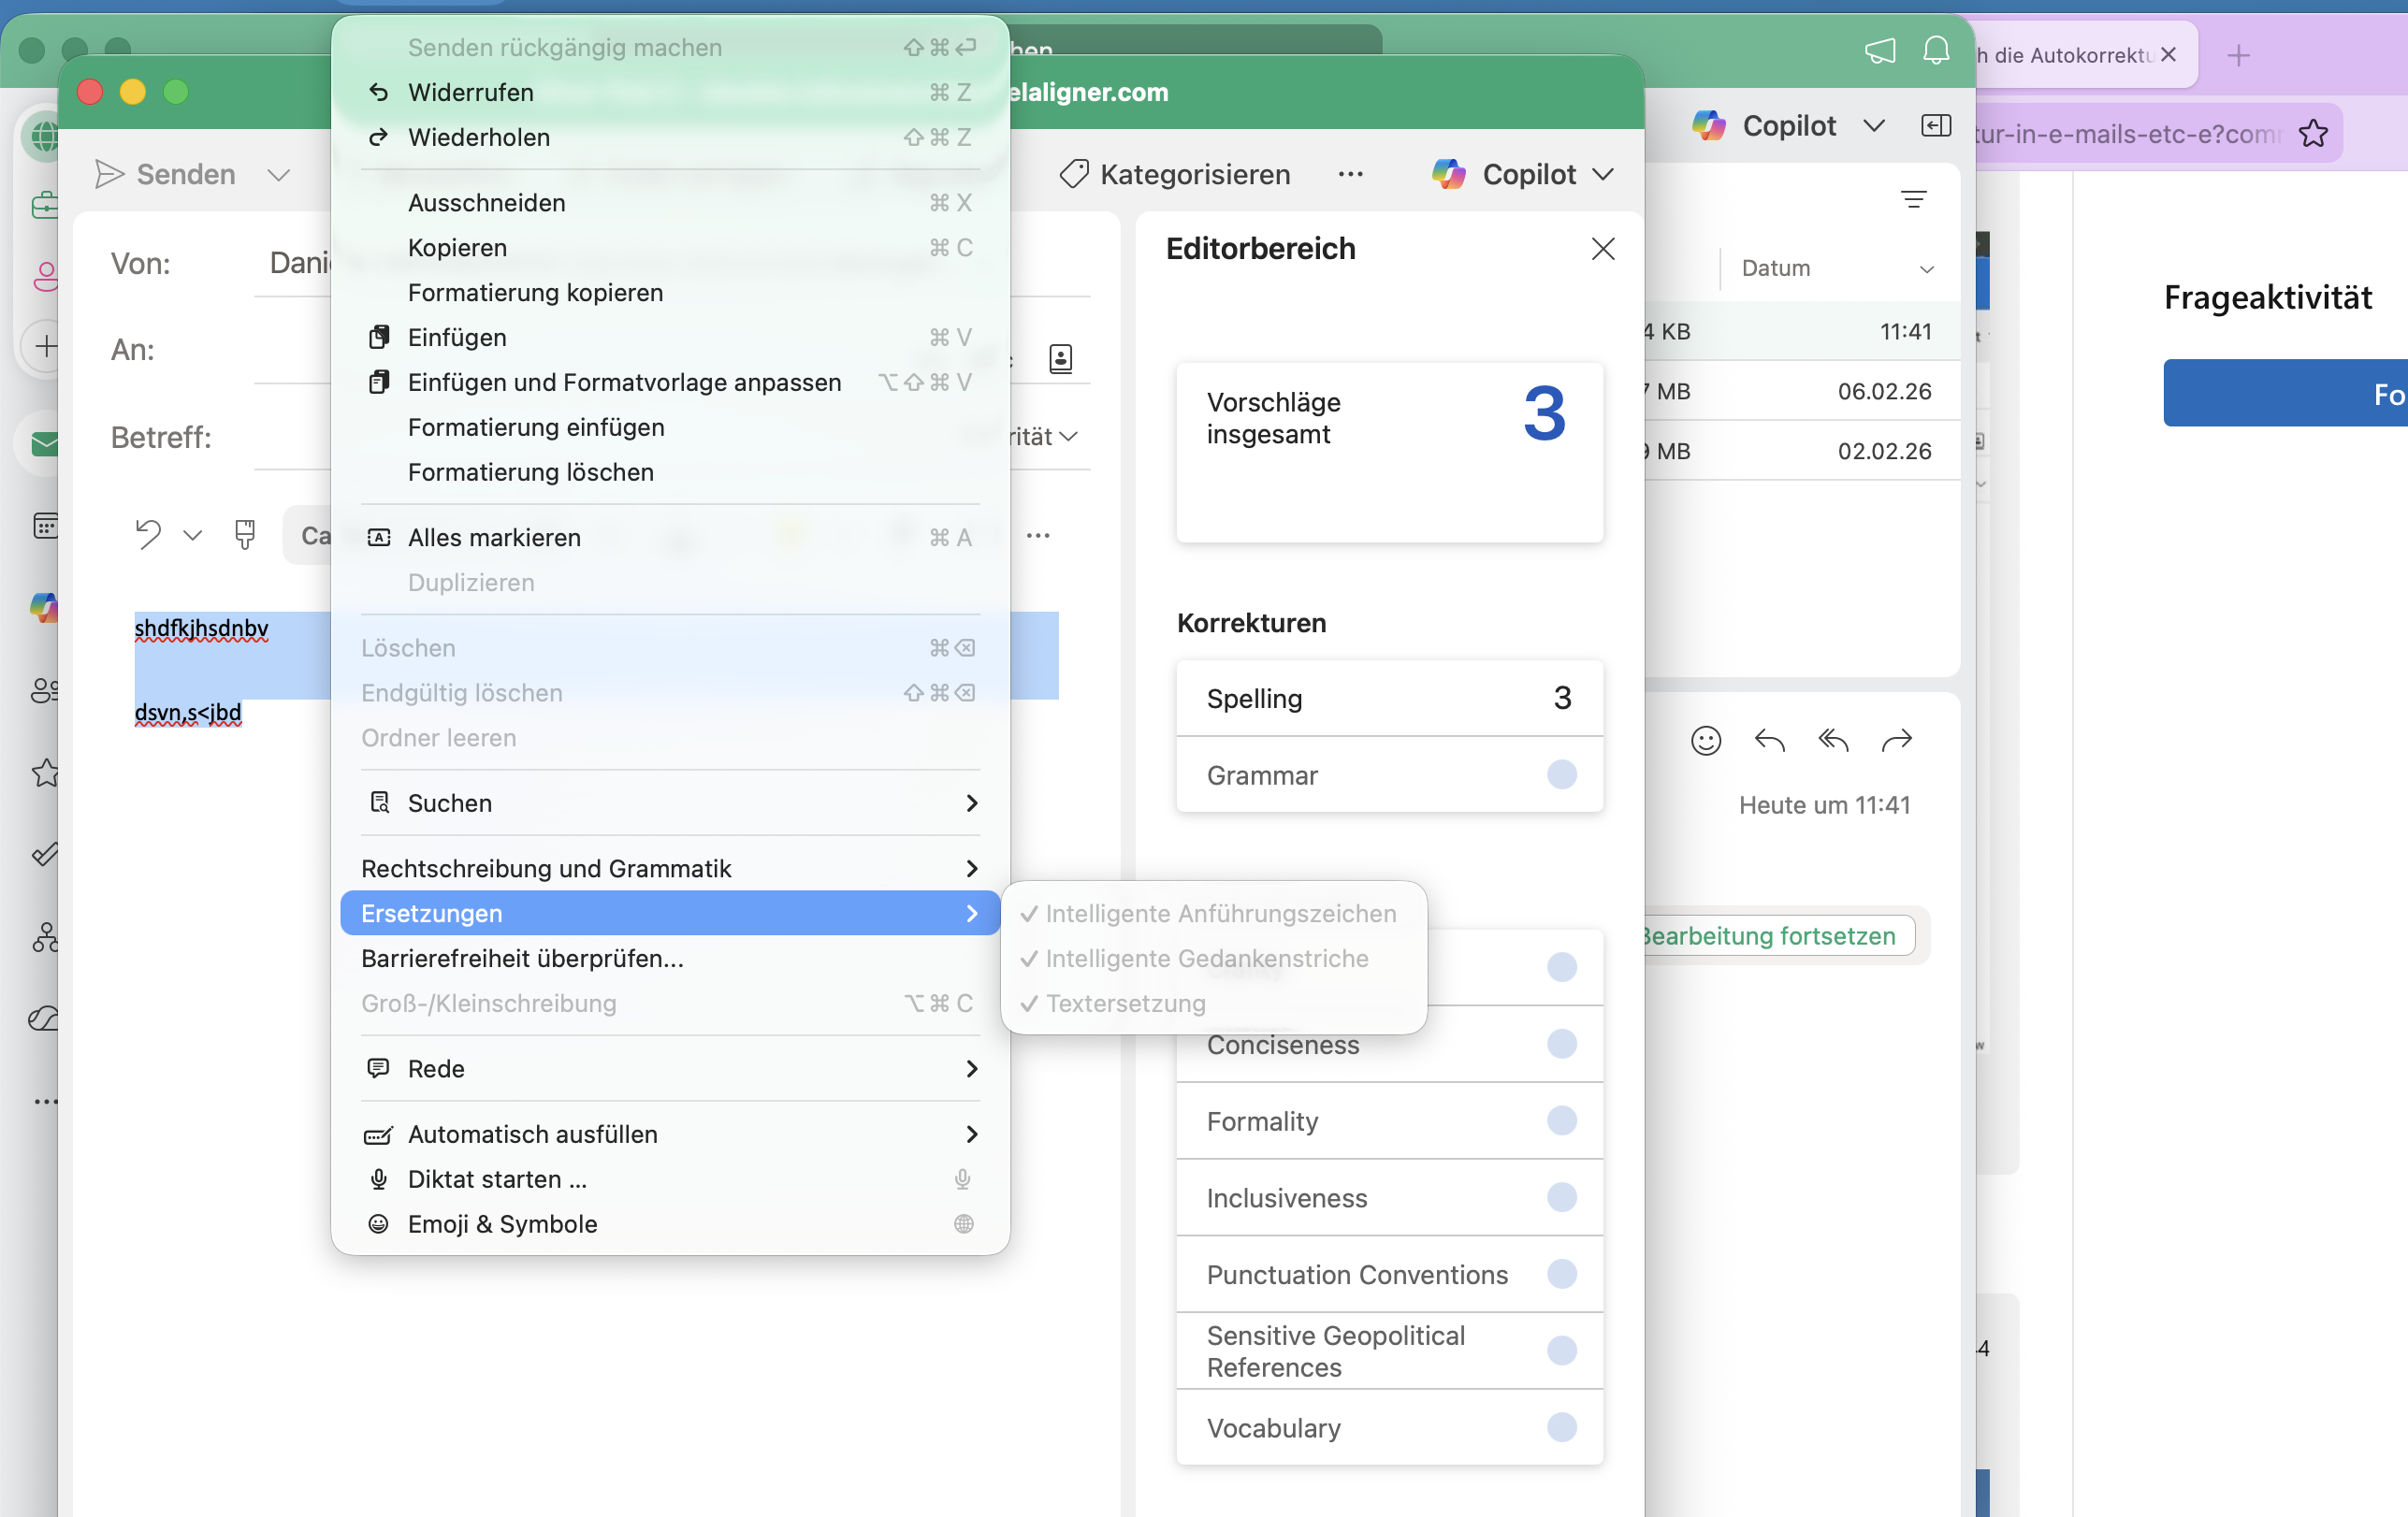
Task: Choose Barrierefreiheit überprüfen... menu item
Action: (522, 958)
